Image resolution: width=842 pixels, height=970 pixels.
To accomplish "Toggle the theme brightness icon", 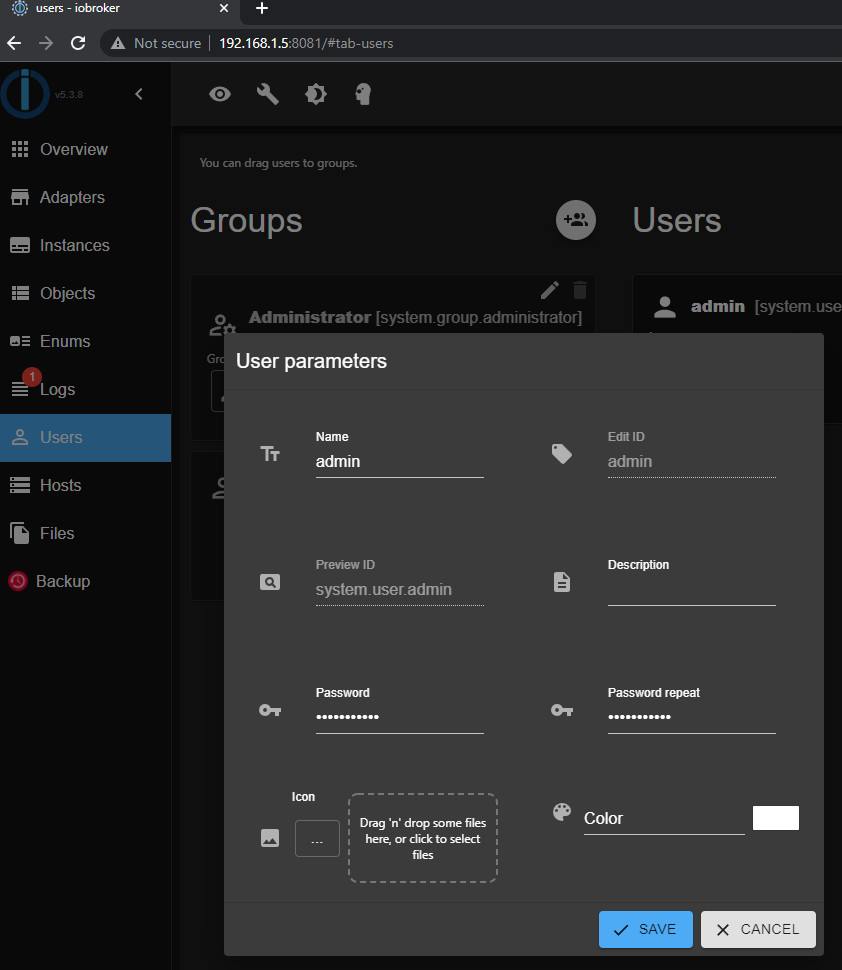I will tap(315, 94).
